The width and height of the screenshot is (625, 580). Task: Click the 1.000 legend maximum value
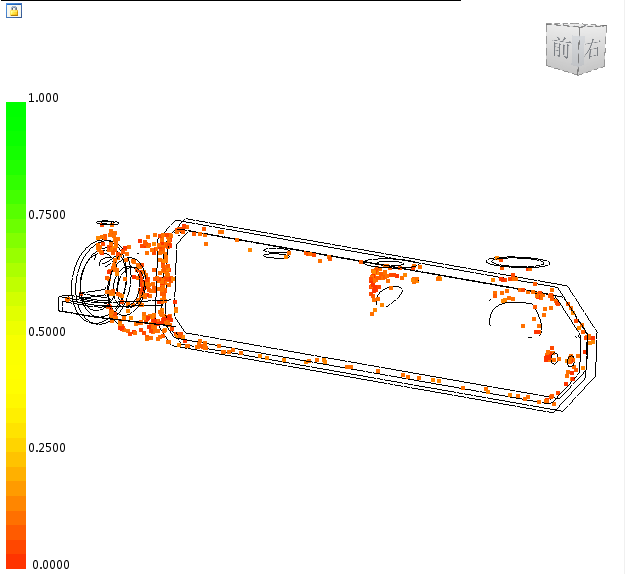click(43, 98)
